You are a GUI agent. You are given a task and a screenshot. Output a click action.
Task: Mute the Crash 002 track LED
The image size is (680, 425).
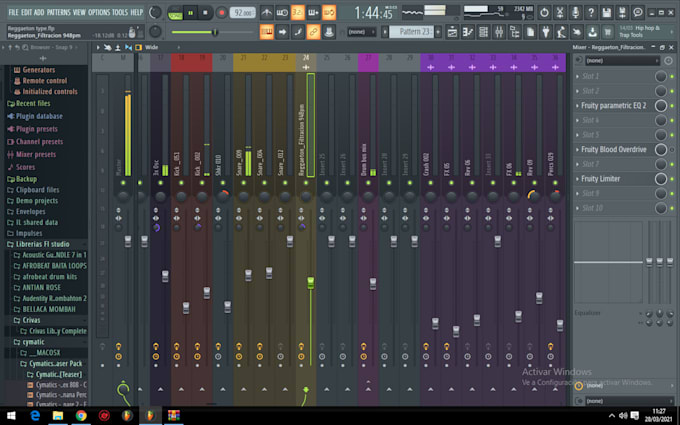coord(431,183)
